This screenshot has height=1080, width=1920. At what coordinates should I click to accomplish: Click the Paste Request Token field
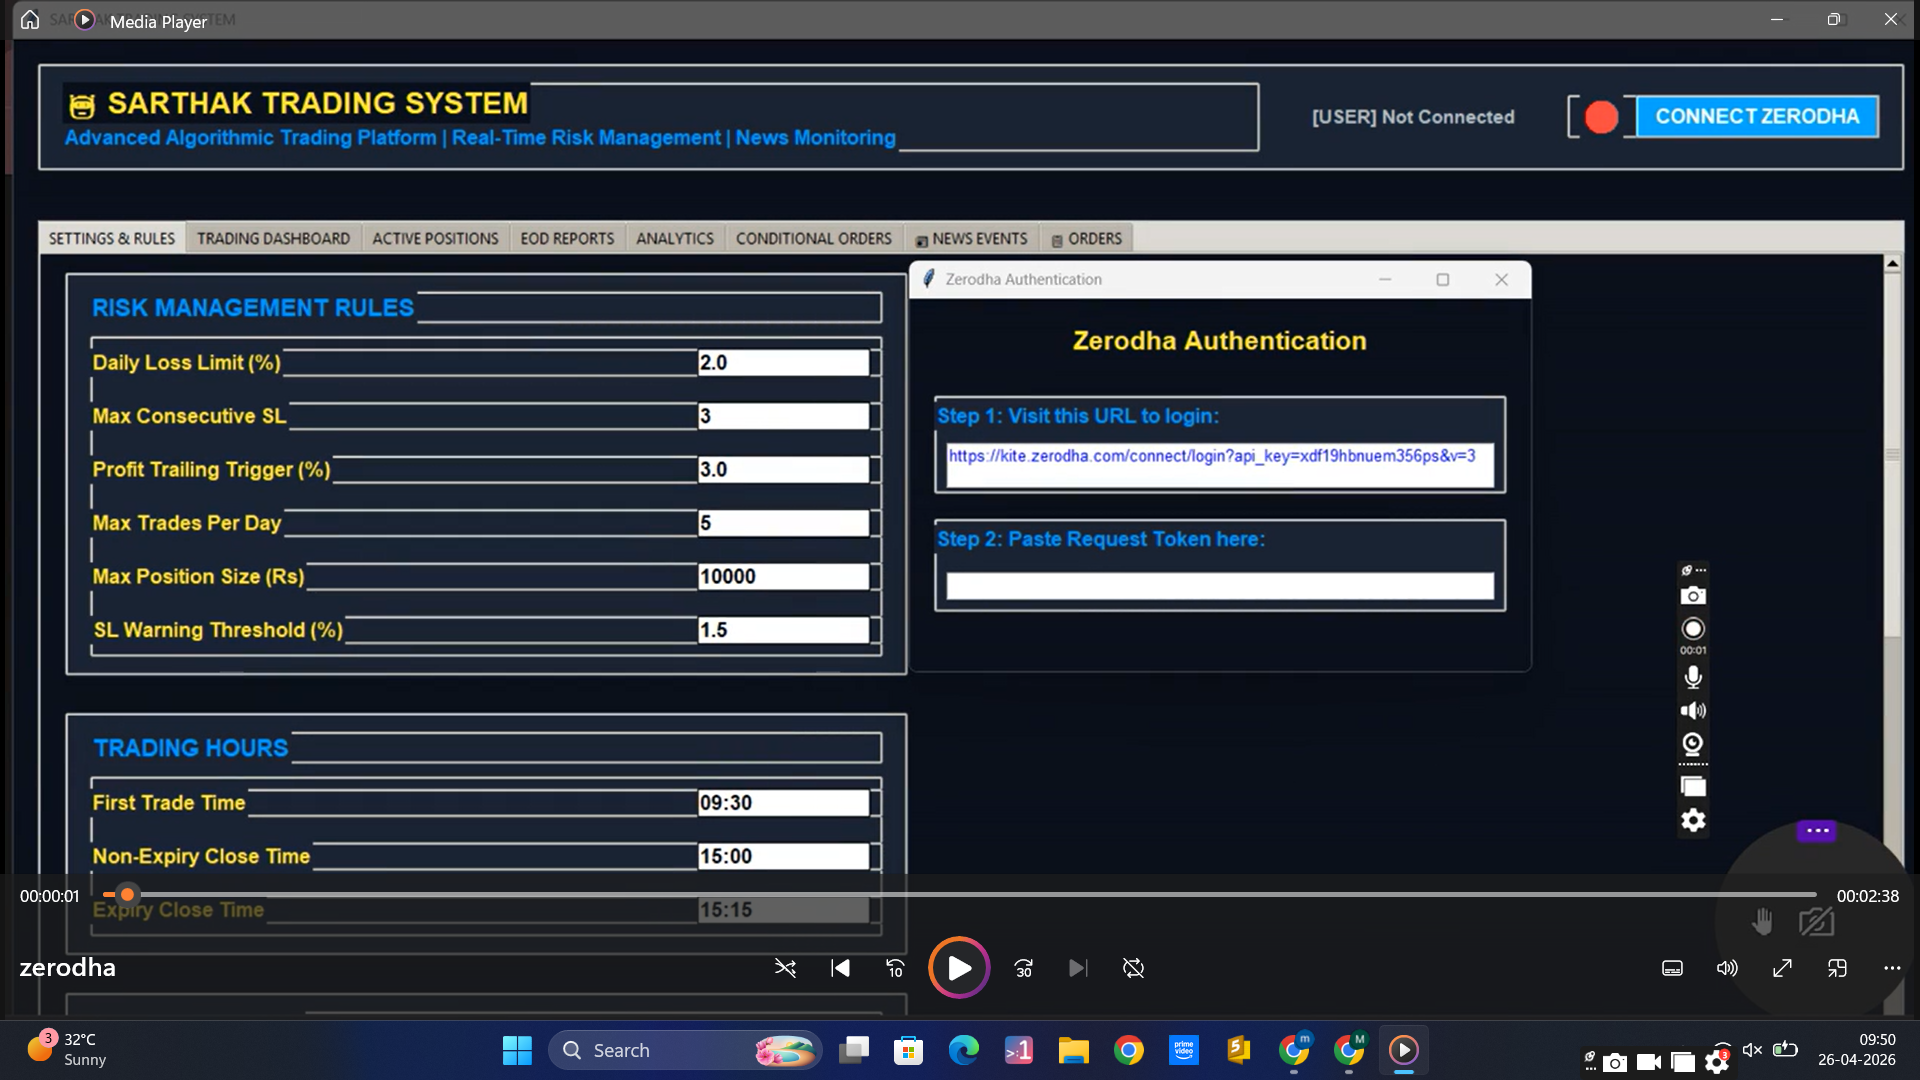pyautogui.click(x=1220, y=586)
